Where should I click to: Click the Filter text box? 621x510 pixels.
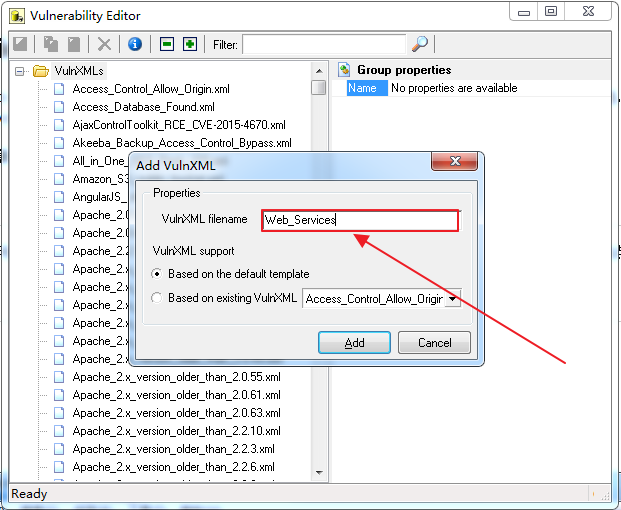pyautogui.click(x=323, y=44)
